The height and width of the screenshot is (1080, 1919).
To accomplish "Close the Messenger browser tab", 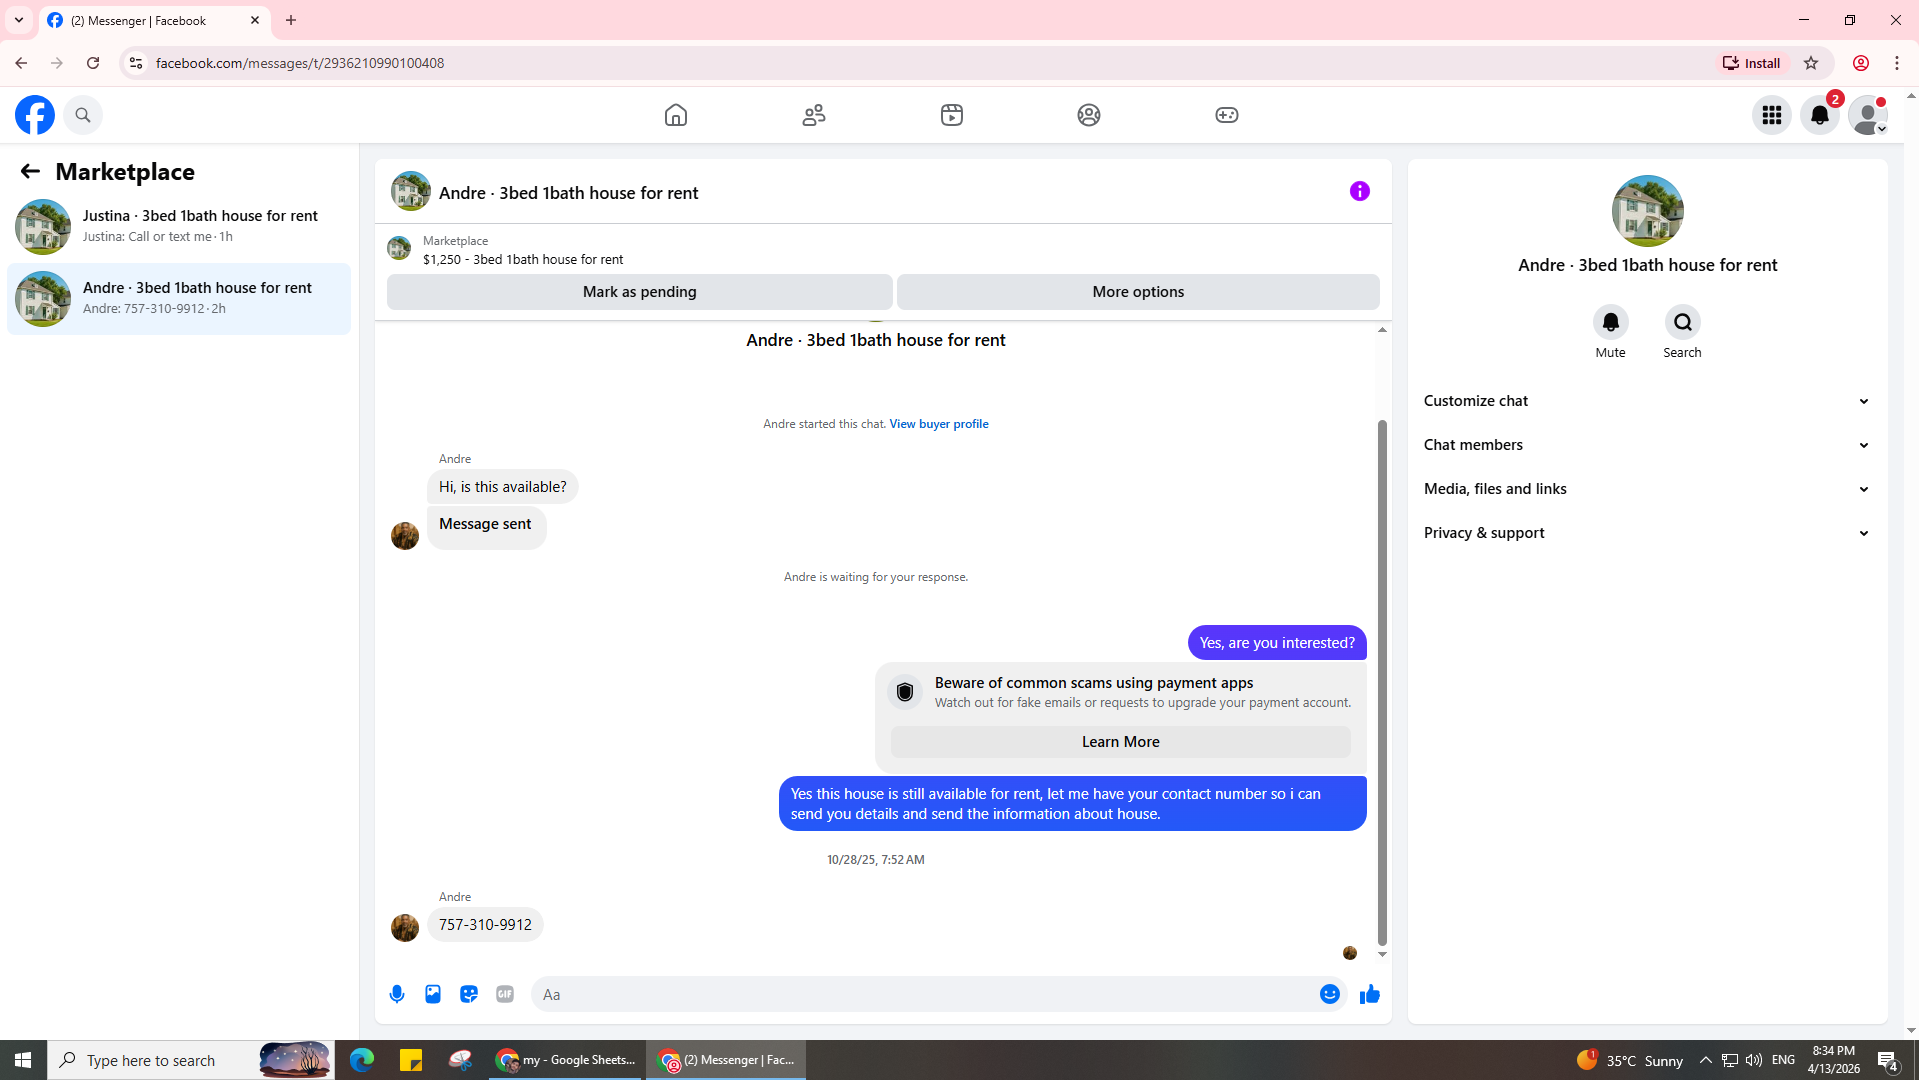I will pyautogui.click(x=255, y=20).
